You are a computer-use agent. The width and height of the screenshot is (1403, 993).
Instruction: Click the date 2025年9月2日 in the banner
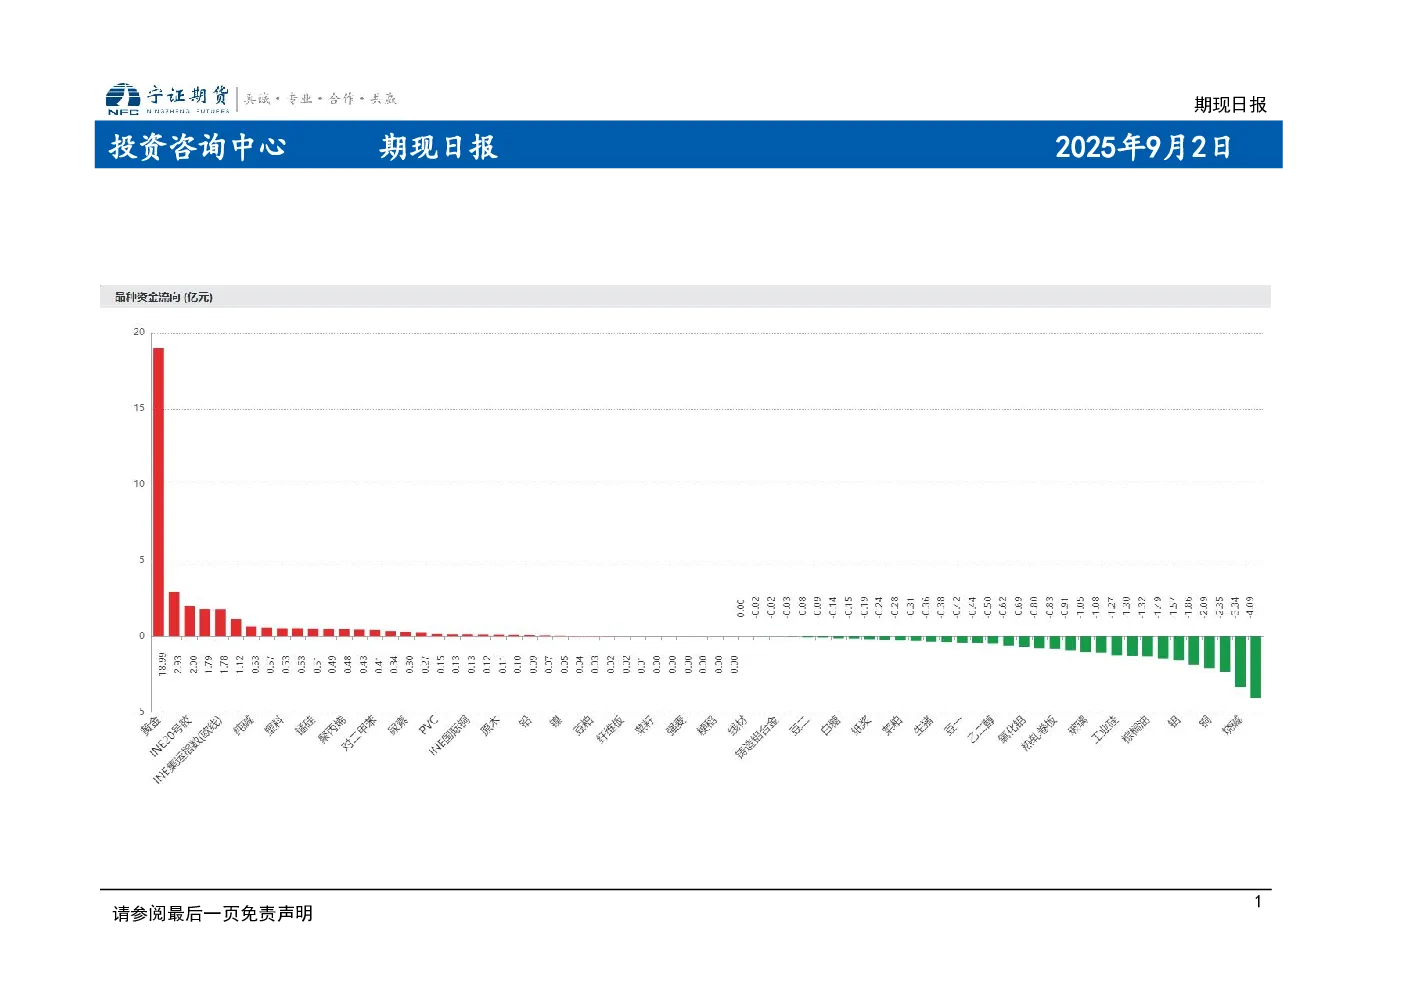pyautogui.click(x=1143, y=147)
